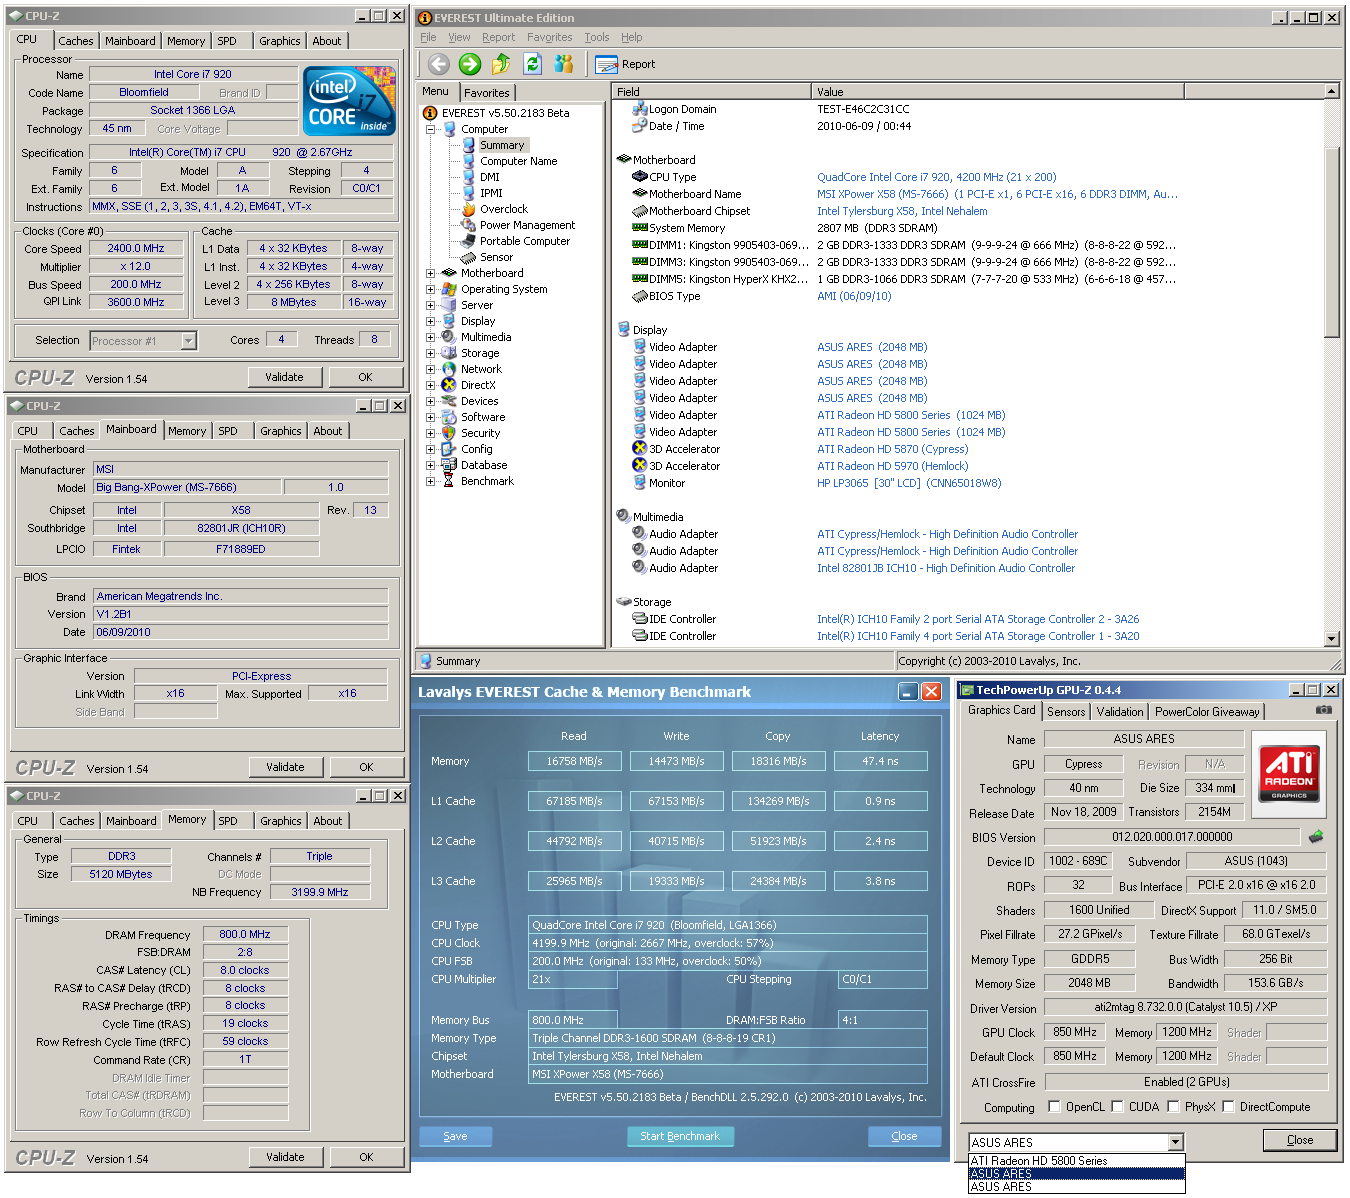Expand the Motherboard node in EVEREST tree
The image size is (1350, 1198).
coord(430,273)
